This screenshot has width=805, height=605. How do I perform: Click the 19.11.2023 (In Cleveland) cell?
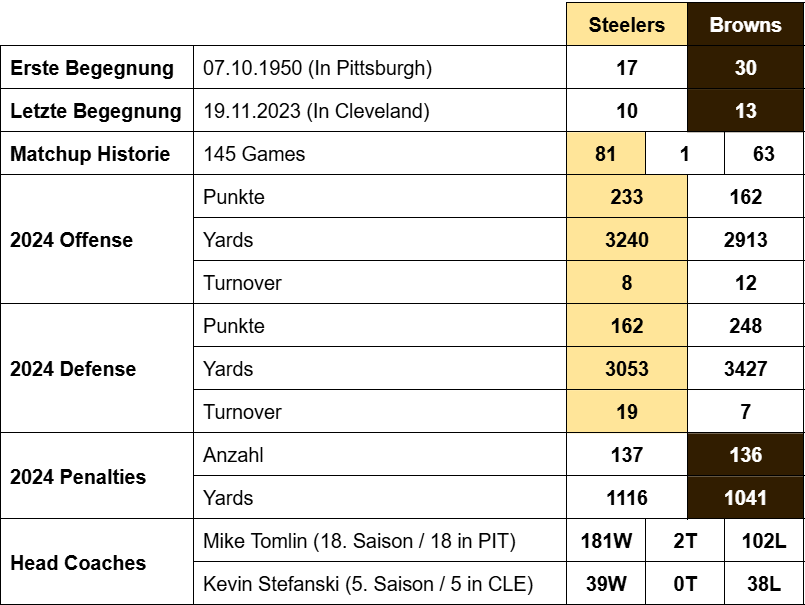pyautogui.click(x=380, y=111)
